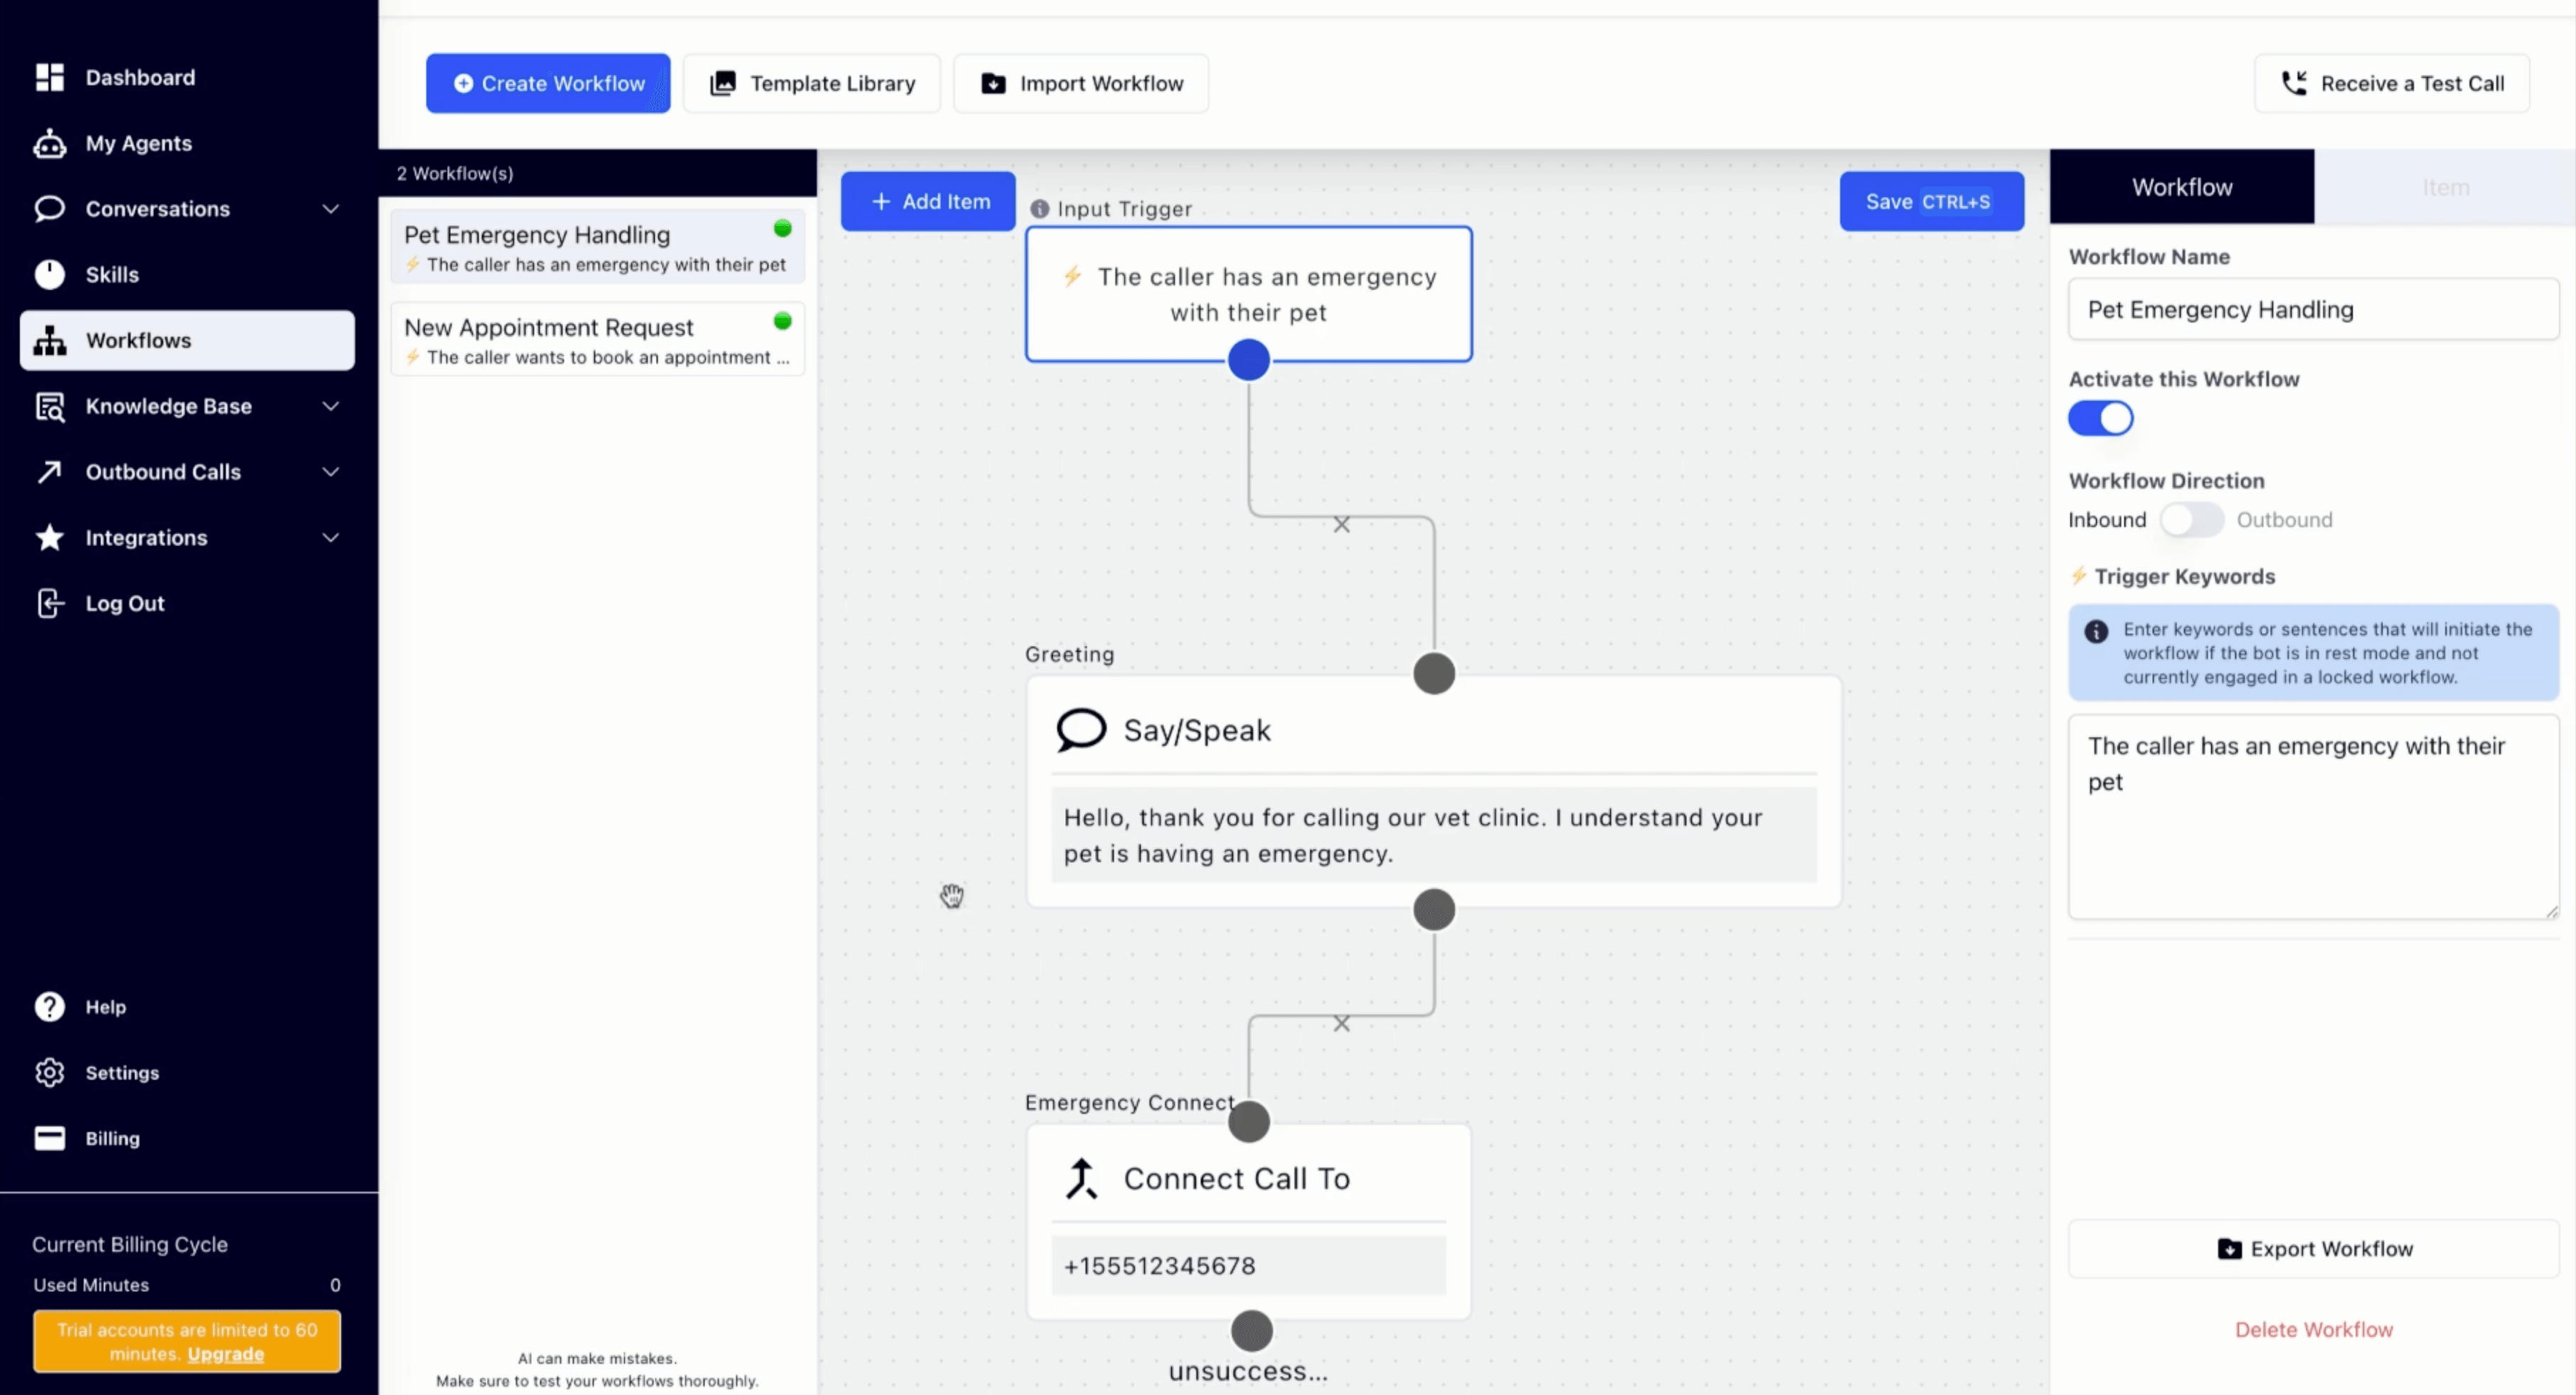The width and height of the screenshot is (2576, 1395).
Task: Remove connection between Greeting and Emergency Connect
Action: [x=1342, y=1024]
